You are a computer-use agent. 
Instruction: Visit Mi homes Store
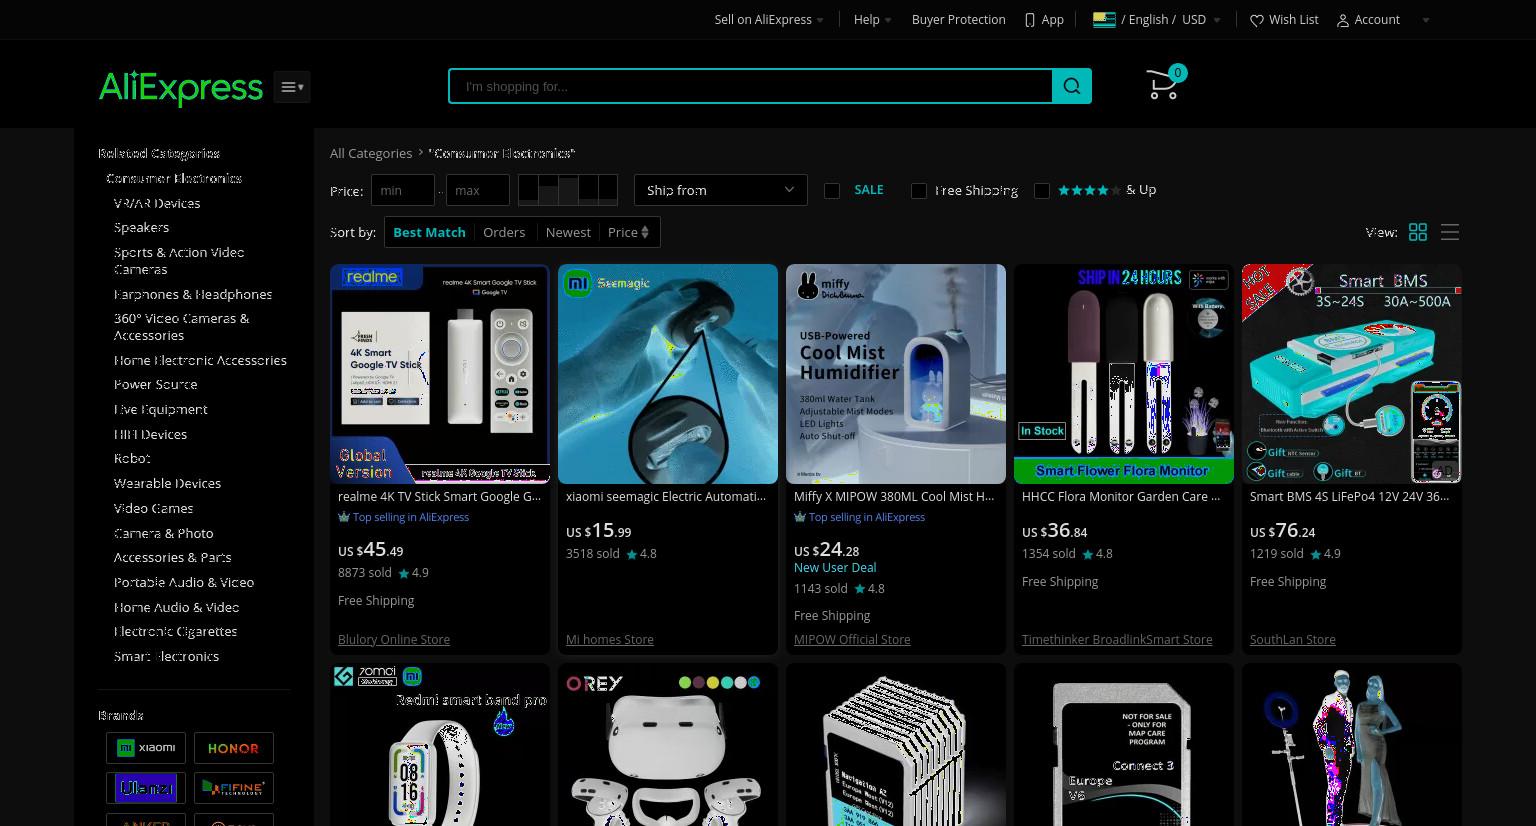(x=610, y=639)
